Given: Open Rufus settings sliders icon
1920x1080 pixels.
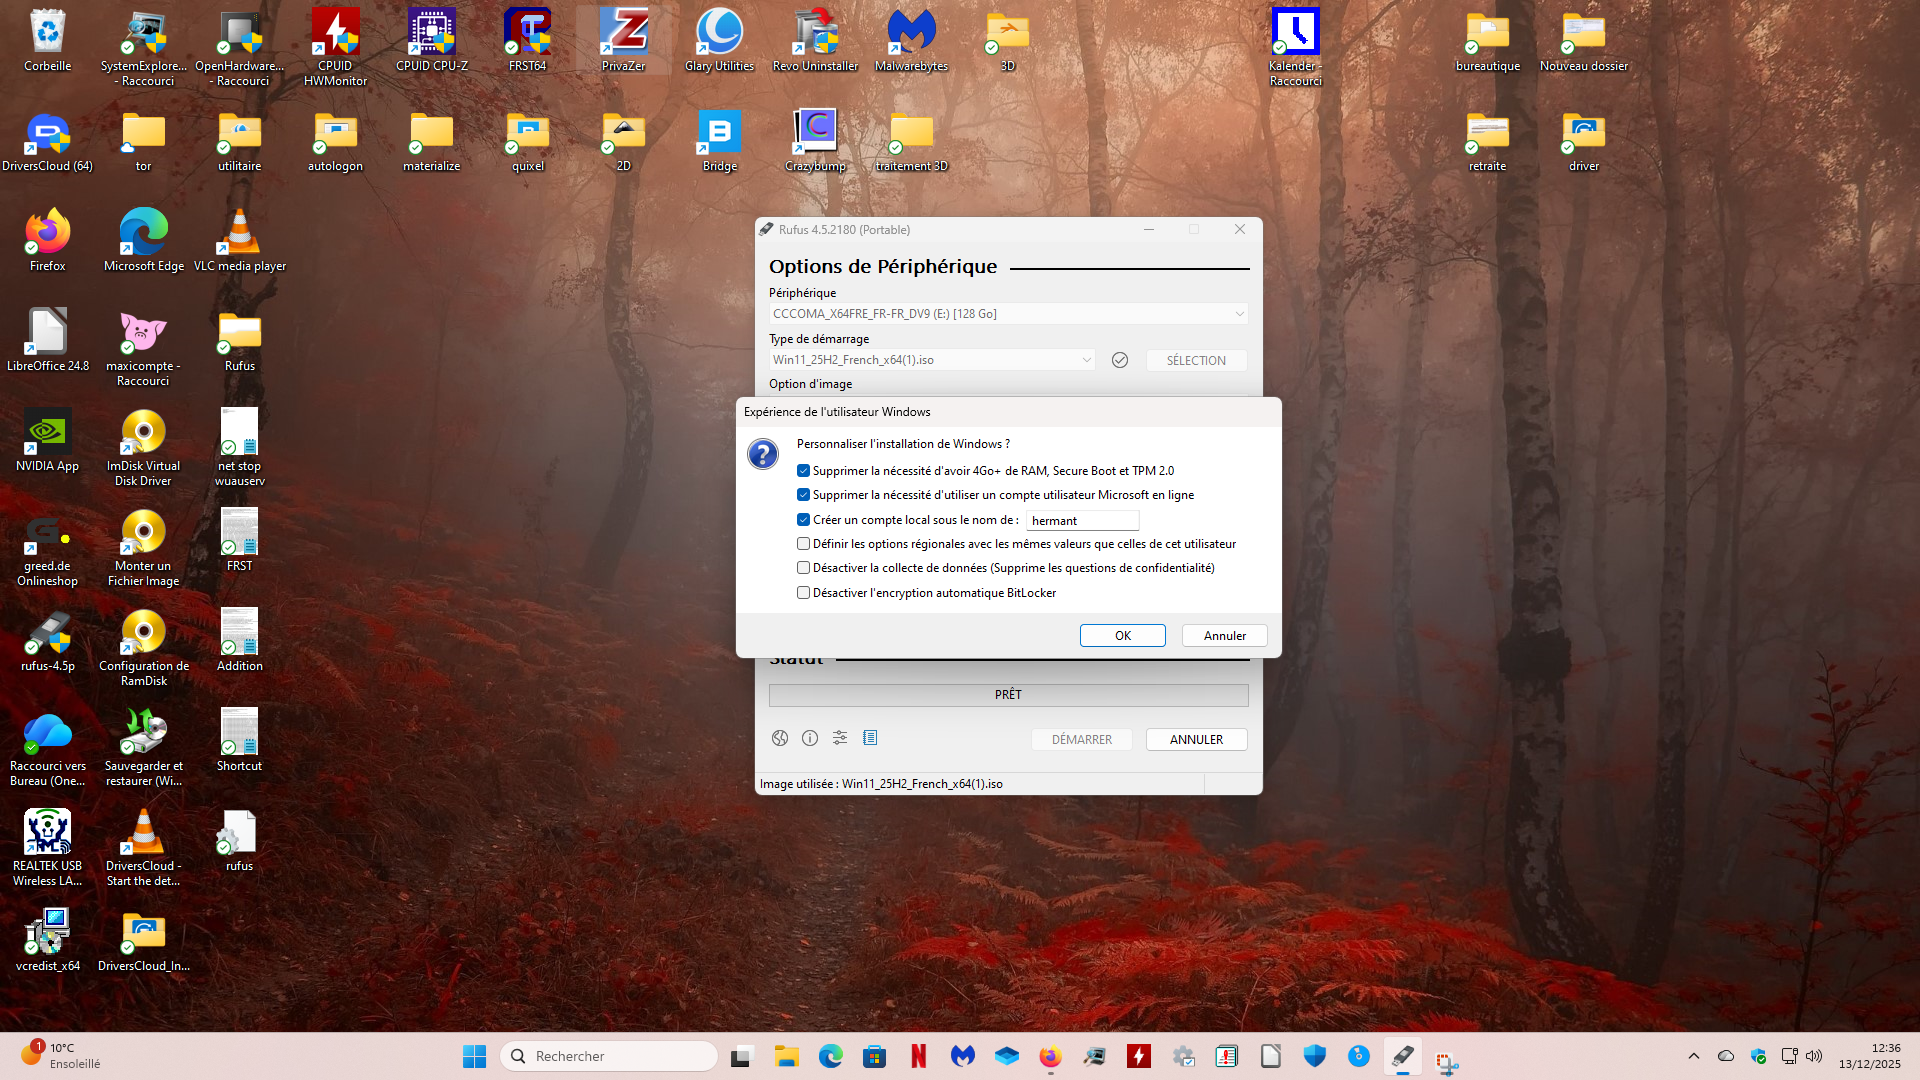Looking at the screenshot, I should click(840, 738).
